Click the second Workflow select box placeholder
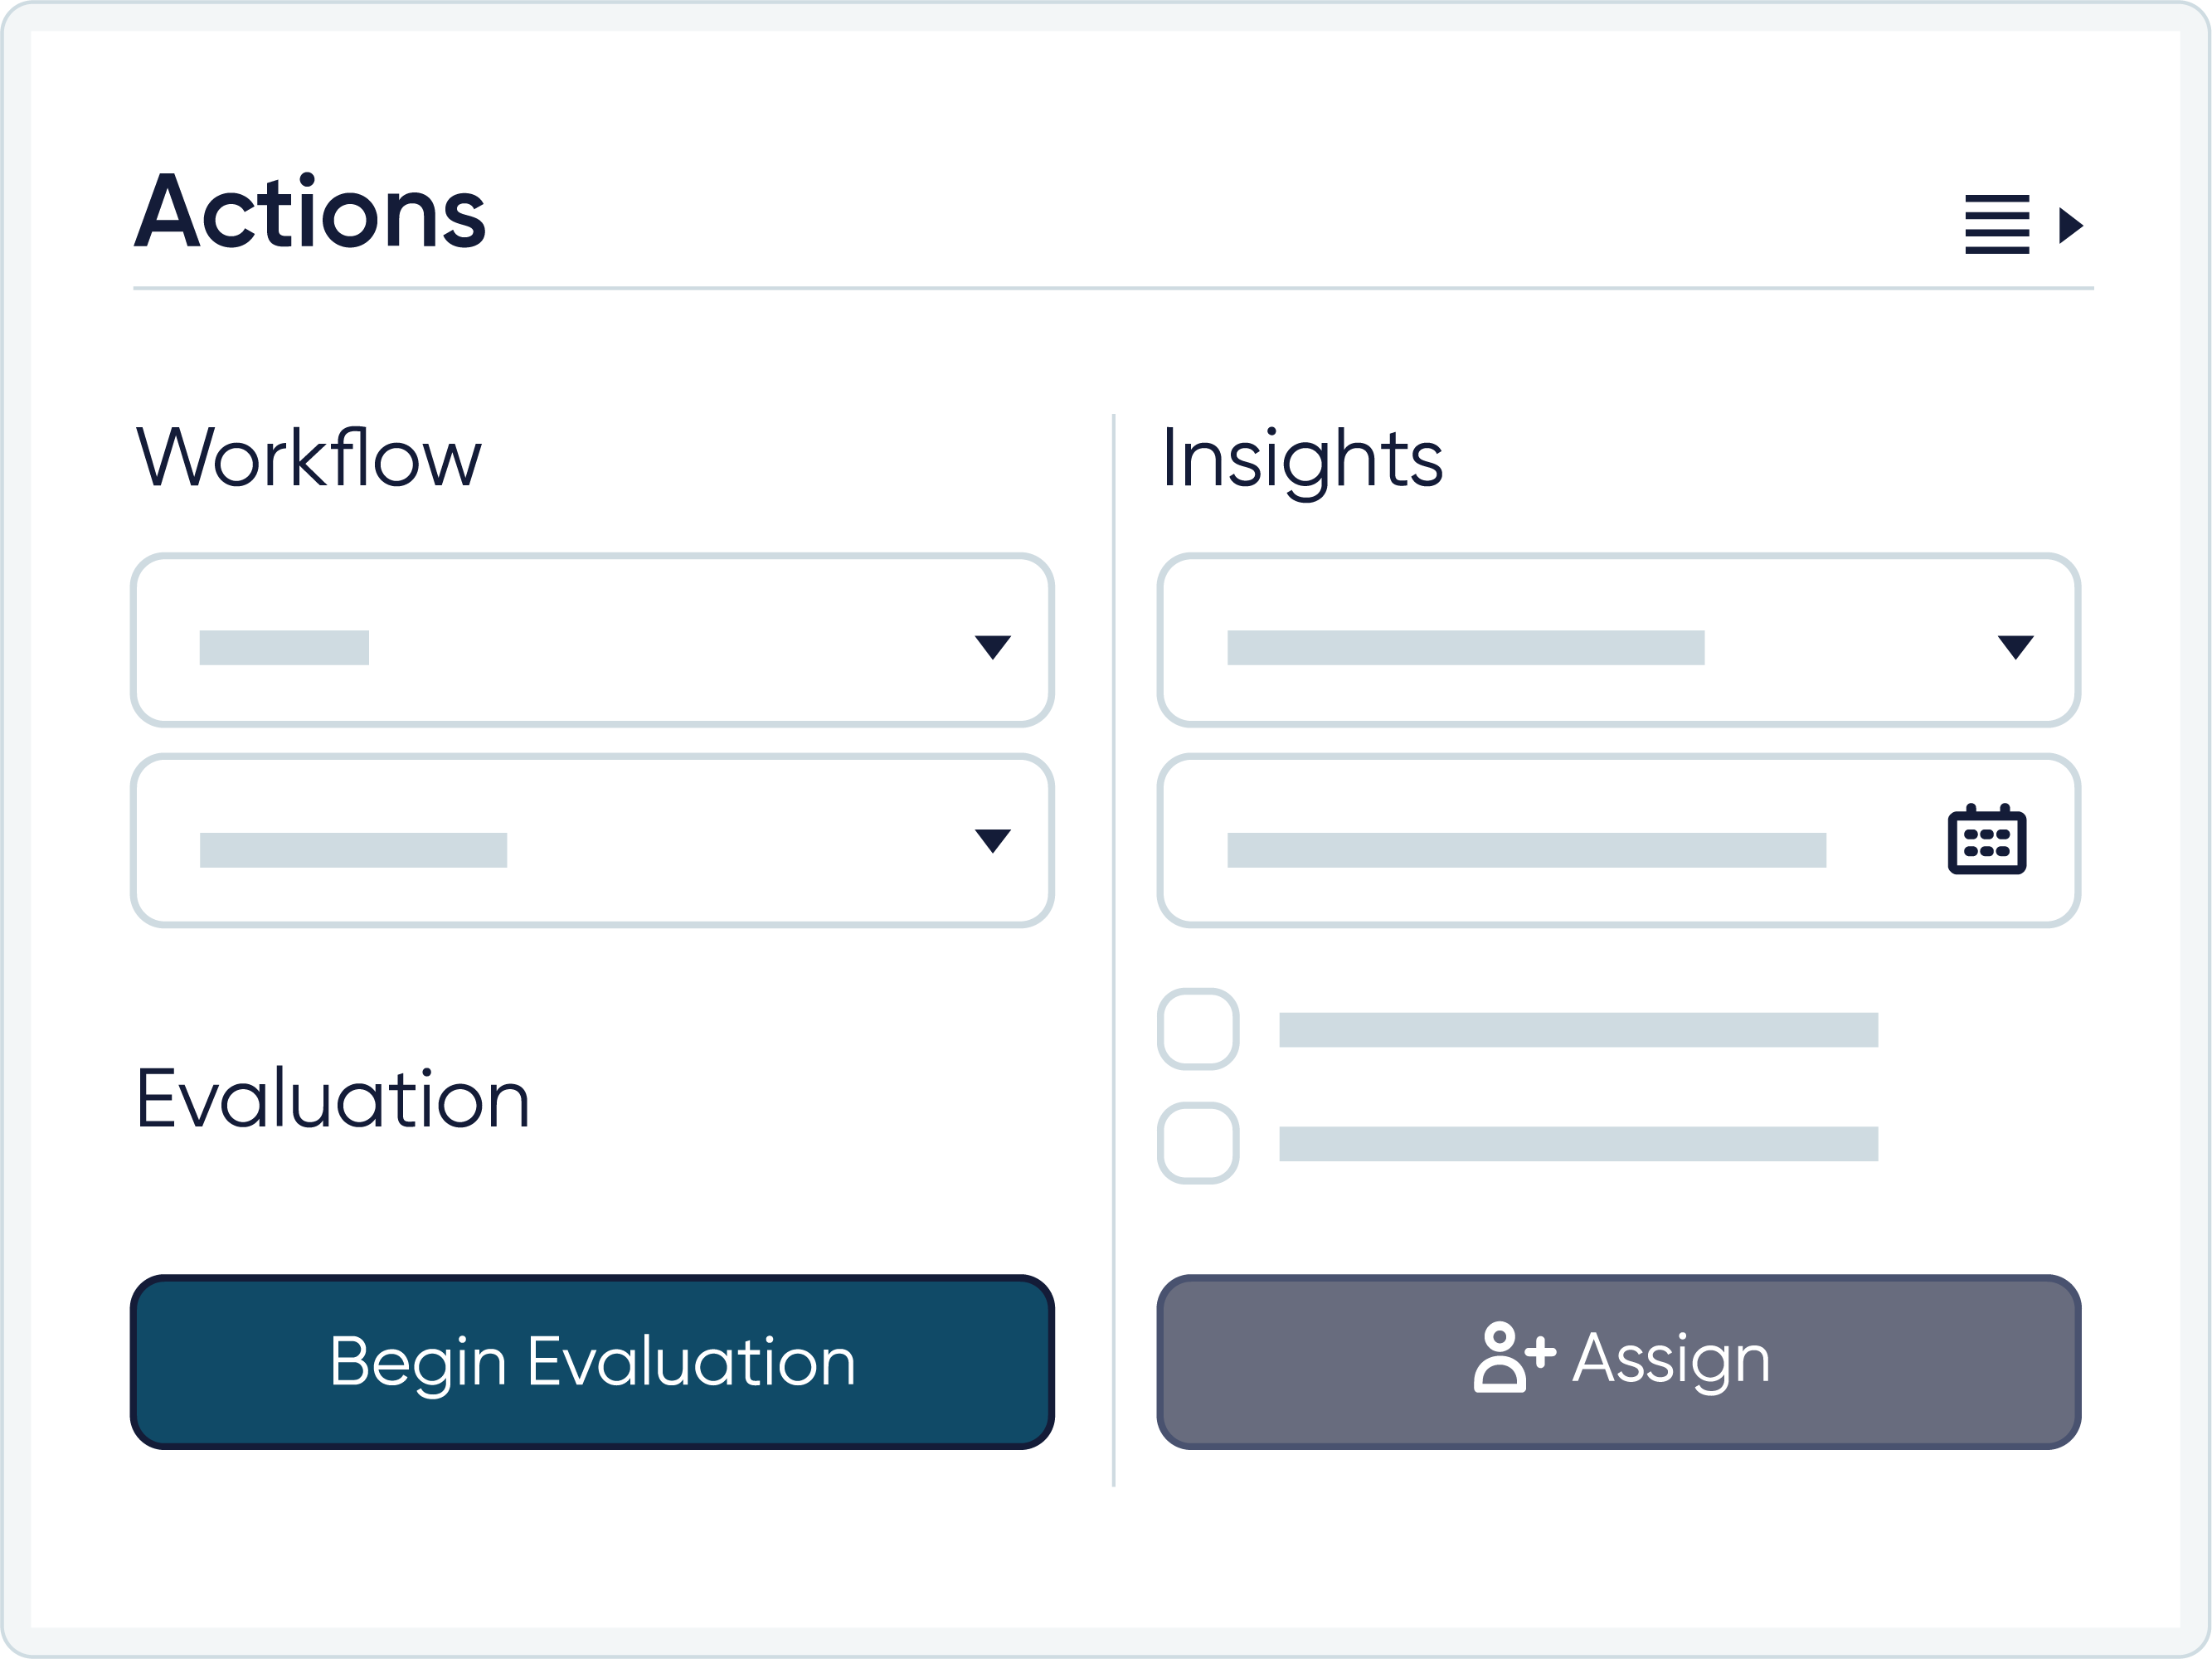 point(353,850)
